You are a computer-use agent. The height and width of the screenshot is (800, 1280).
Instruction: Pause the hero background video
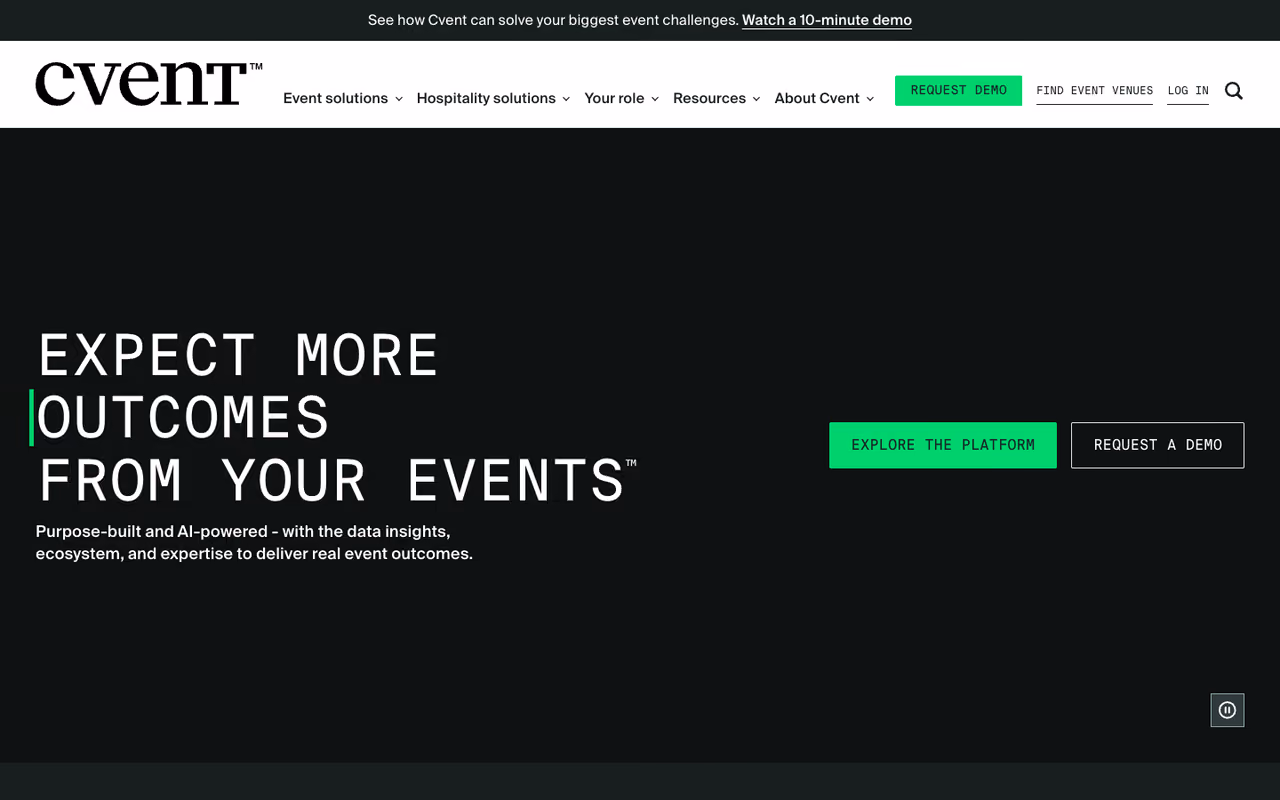1227,710
